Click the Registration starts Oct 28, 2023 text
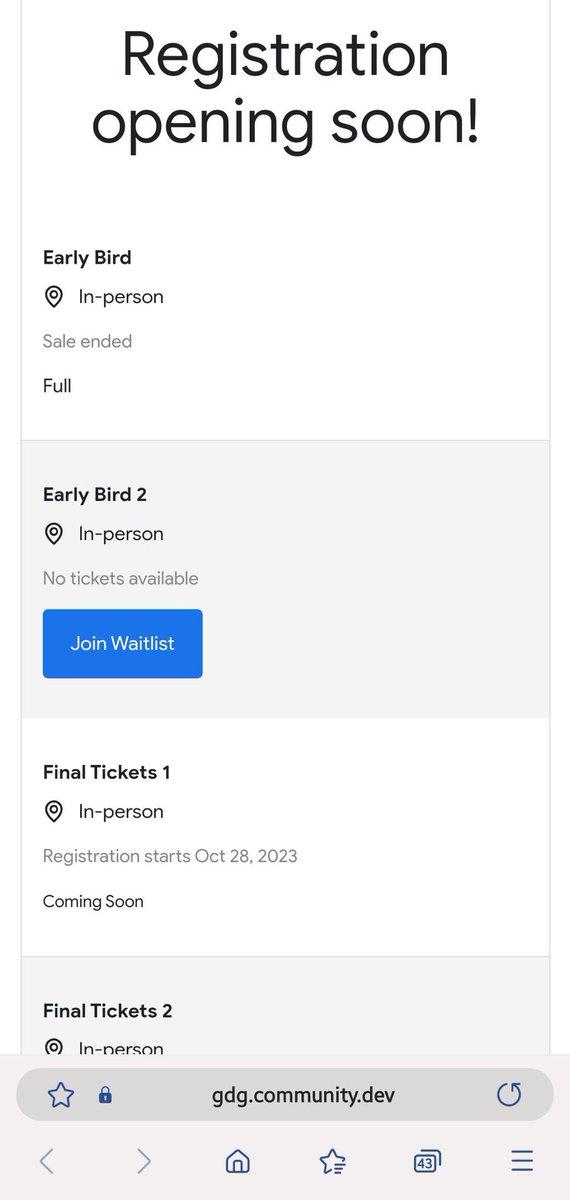The image size is (570, 1200). point(170,856)
